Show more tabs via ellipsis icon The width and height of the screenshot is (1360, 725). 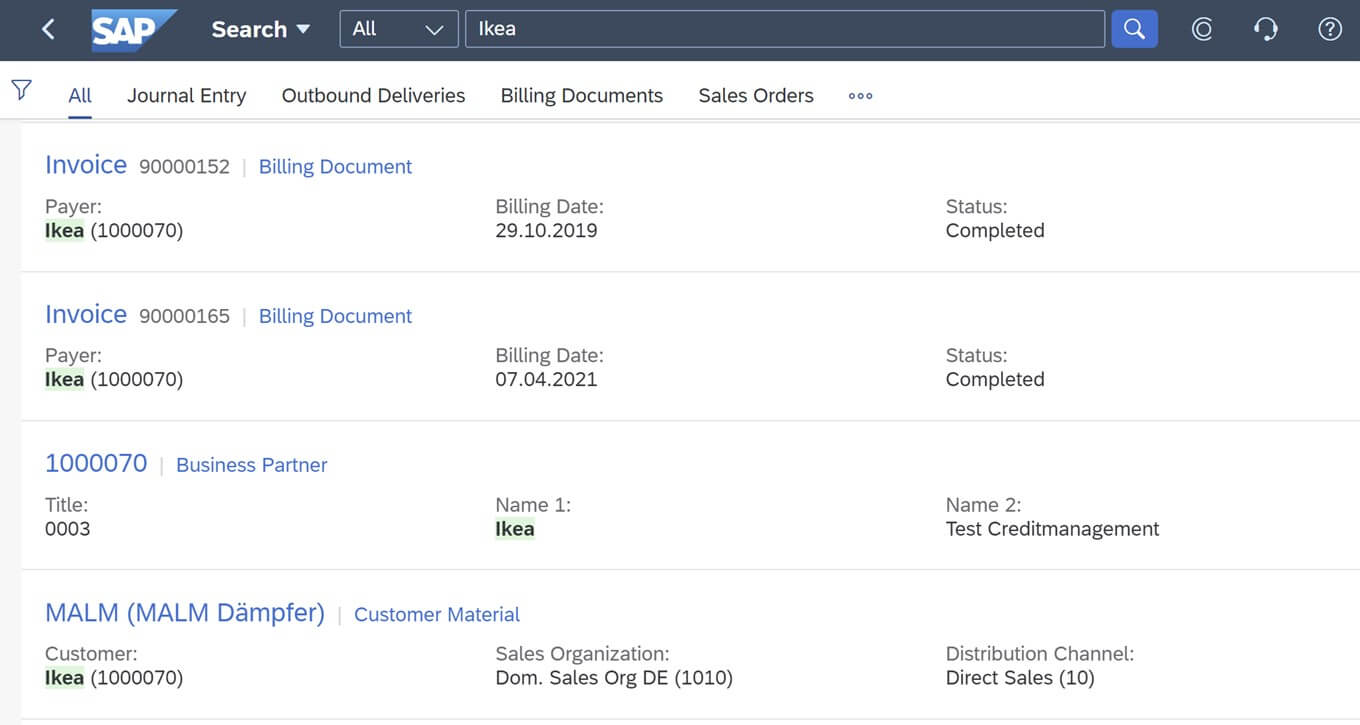click(x=860, y=96)
